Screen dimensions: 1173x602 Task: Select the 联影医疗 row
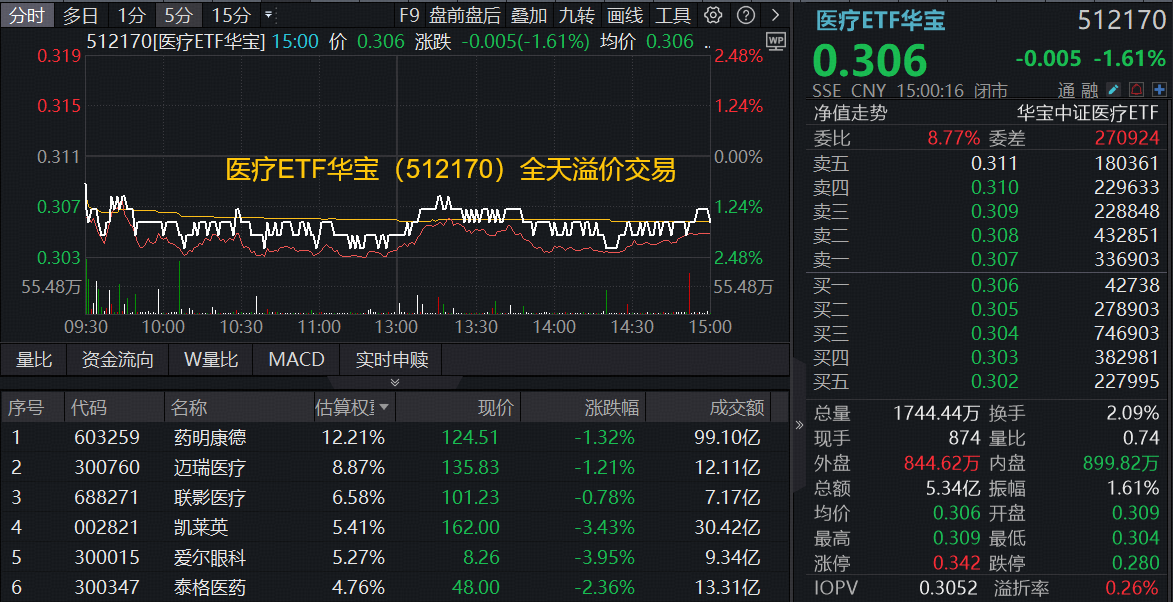pyautogui.click(x=395, y=497)
